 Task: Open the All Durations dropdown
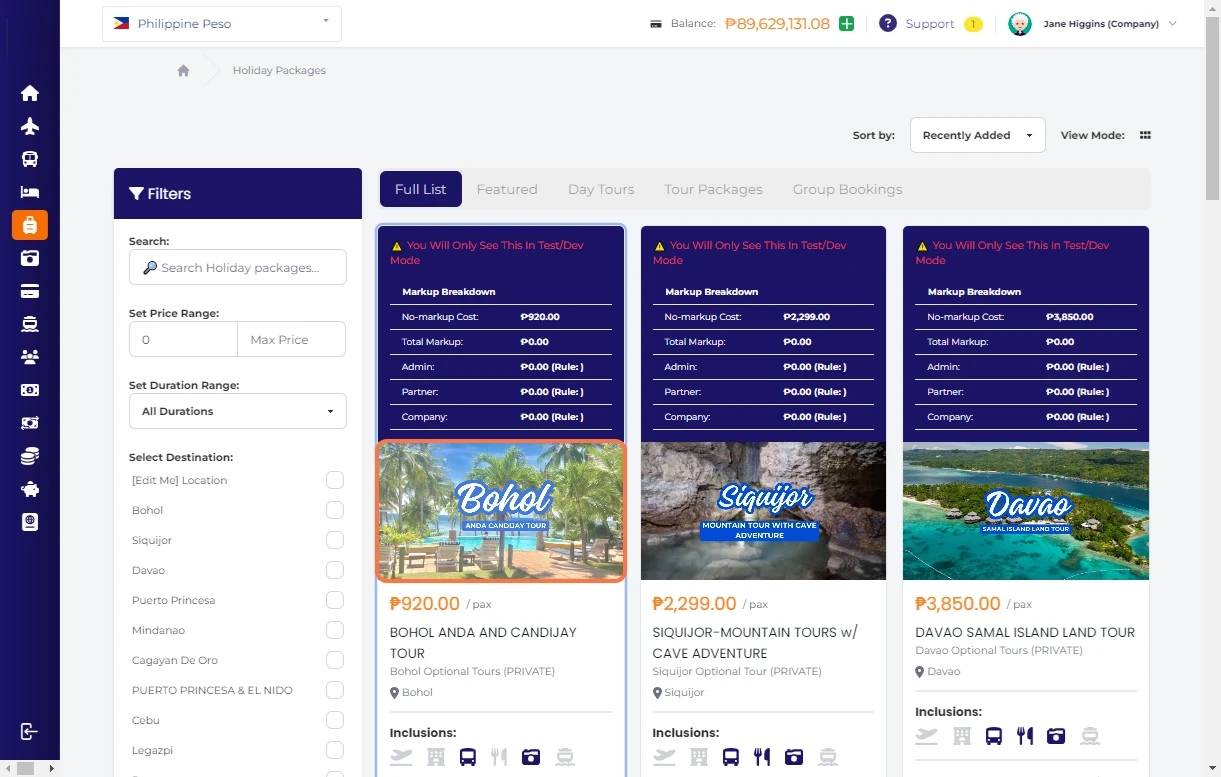[x=237, y=411]
